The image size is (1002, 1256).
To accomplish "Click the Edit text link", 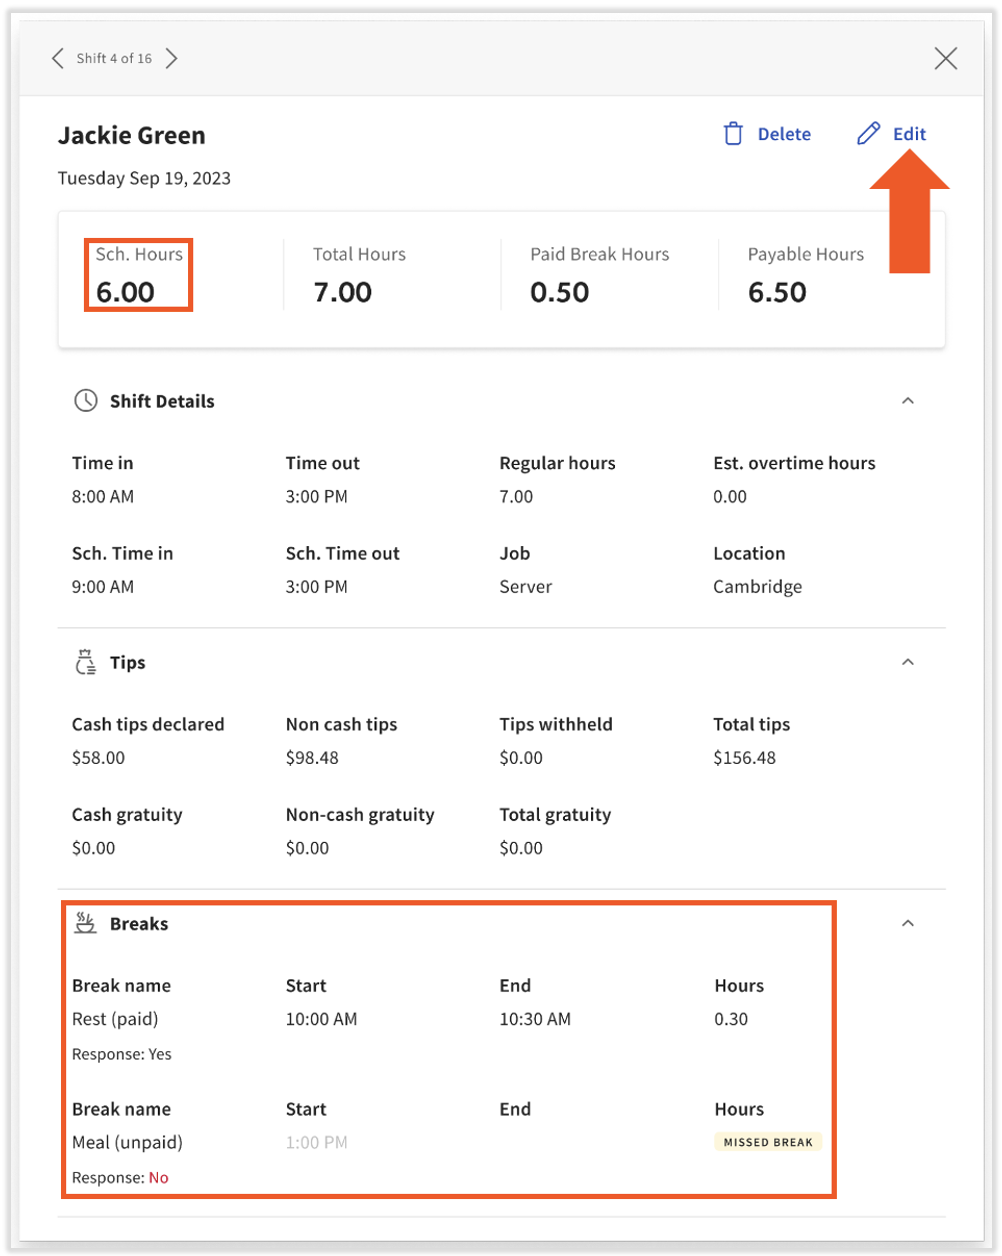I will click(x=909, y=134).
